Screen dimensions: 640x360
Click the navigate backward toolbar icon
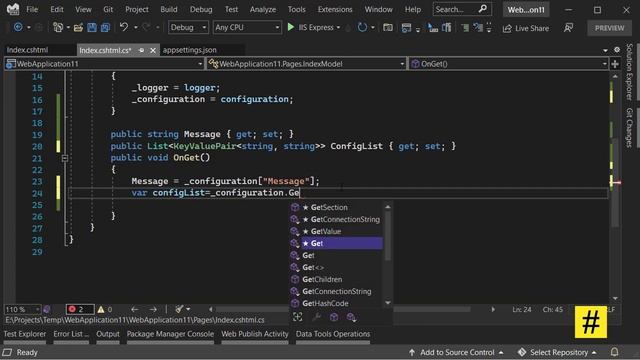(x=18, y=27)
